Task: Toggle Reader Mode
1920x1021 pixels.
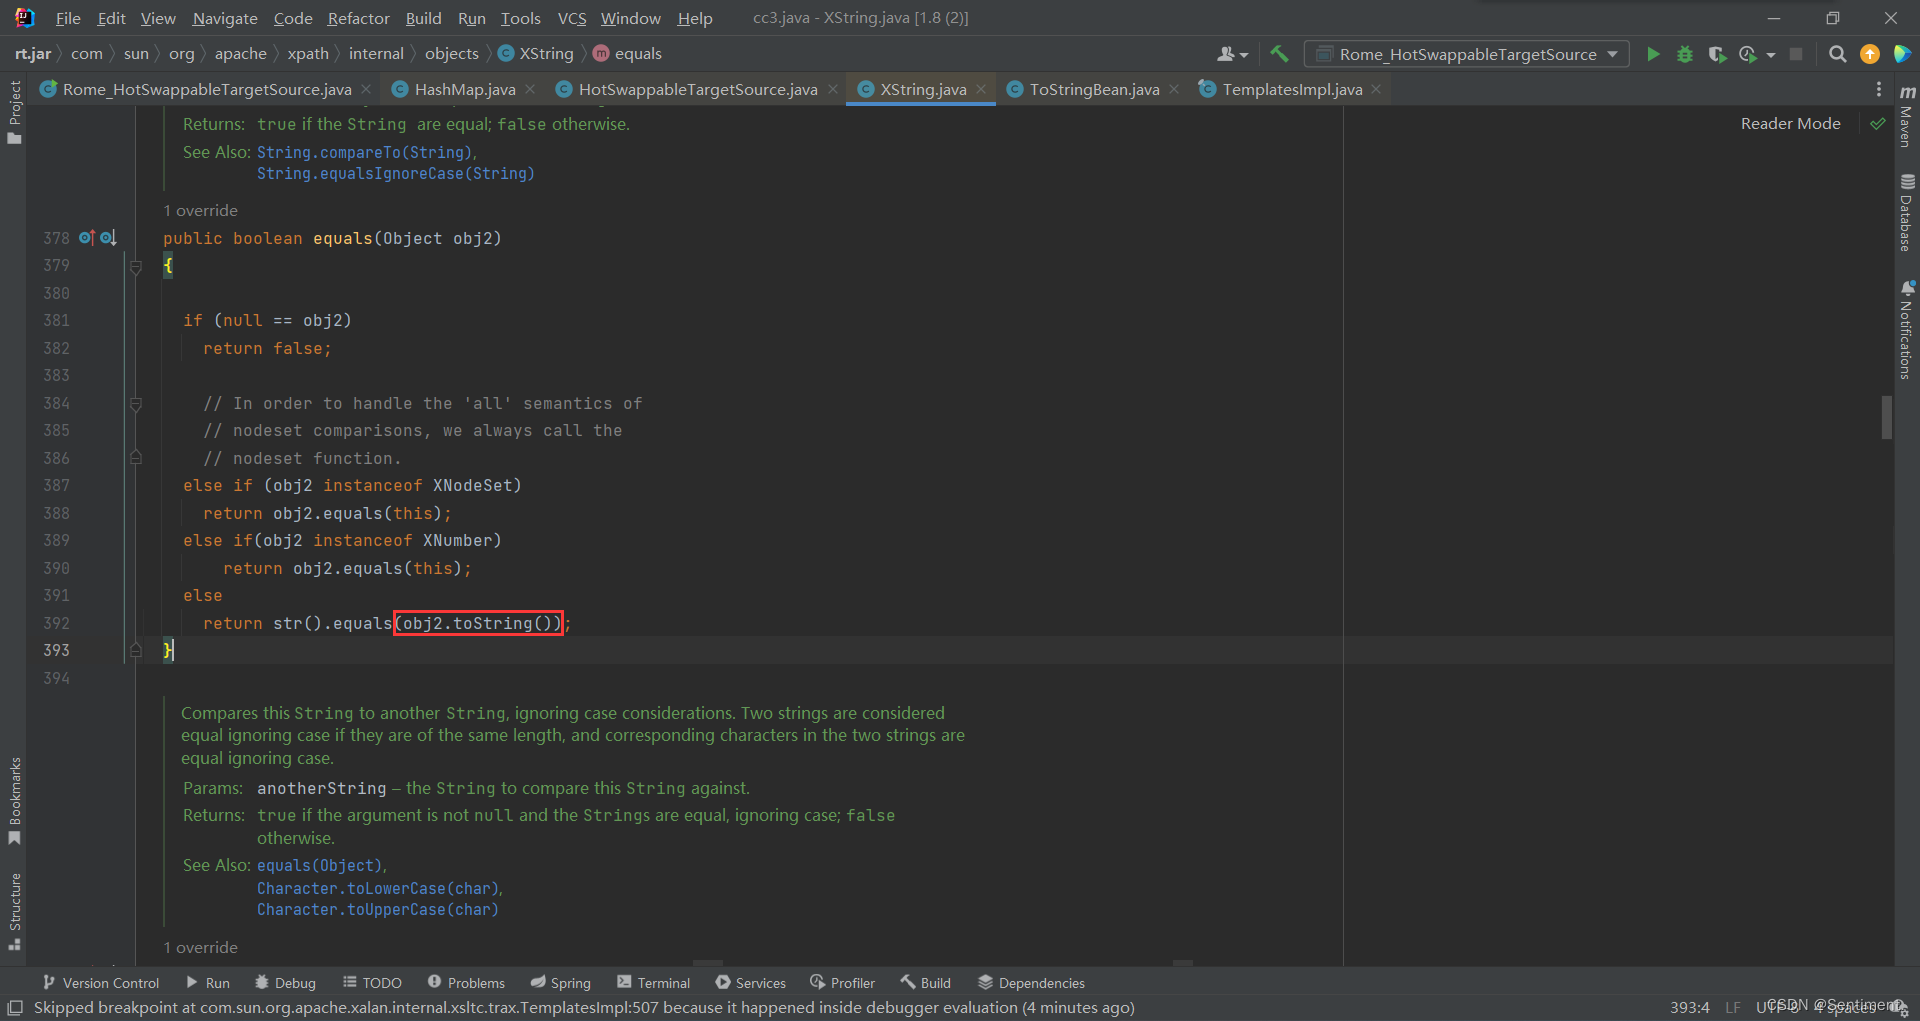Action: [x=1790, y=124]
